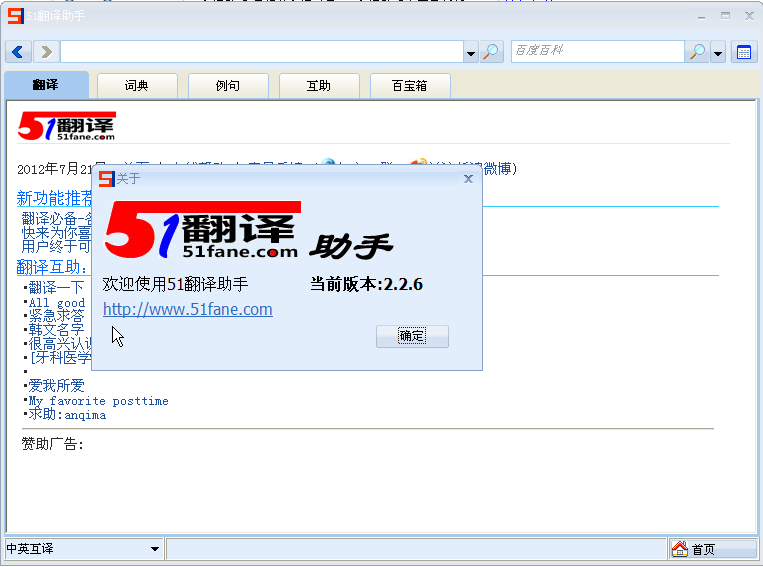Image resolution: width=763 pixels, height=567 pixels.
Task: Switch to the 词典 tab
Action: pos(137,86)
